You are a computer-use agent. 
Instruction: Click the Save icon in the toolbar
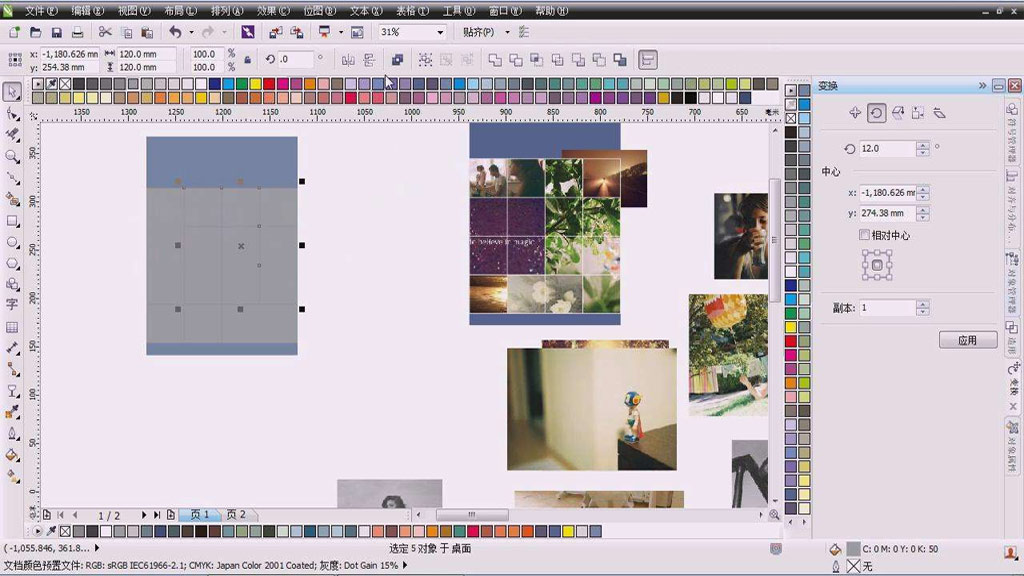coord(56,32)
